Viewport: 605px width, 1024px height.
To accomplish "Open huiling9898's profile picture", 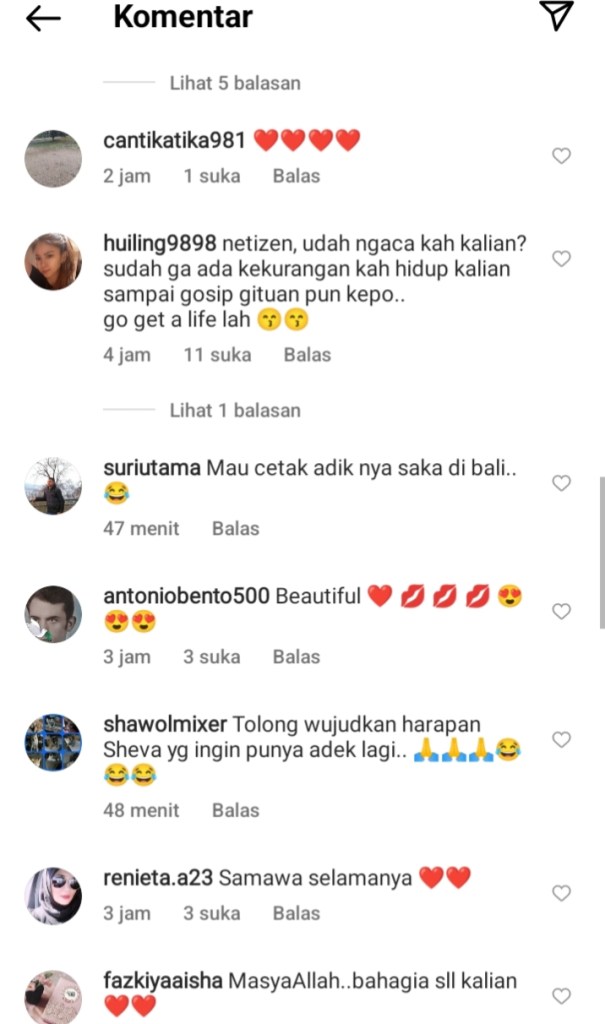I will (x=53, y=261).
